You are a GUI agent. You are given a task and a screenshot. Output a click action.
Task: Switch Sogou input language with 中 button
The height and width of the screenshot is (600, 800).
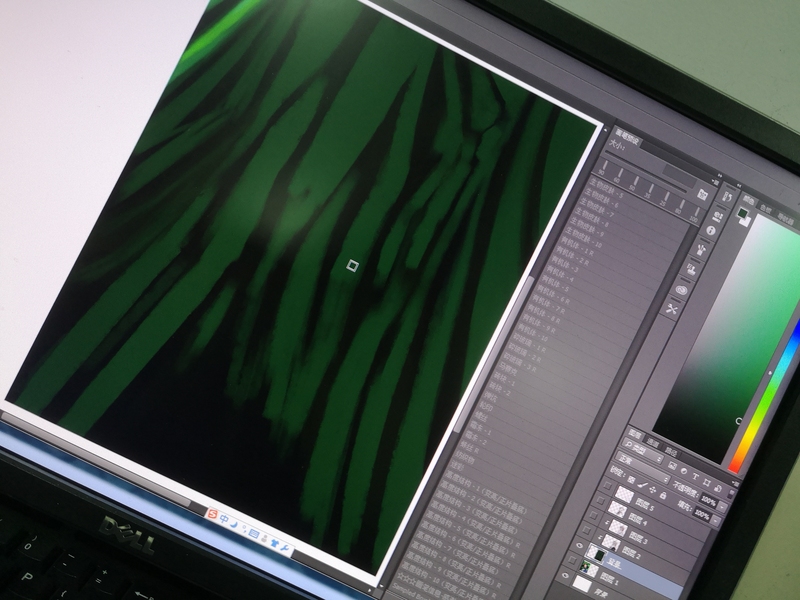[x=223, y=519]
